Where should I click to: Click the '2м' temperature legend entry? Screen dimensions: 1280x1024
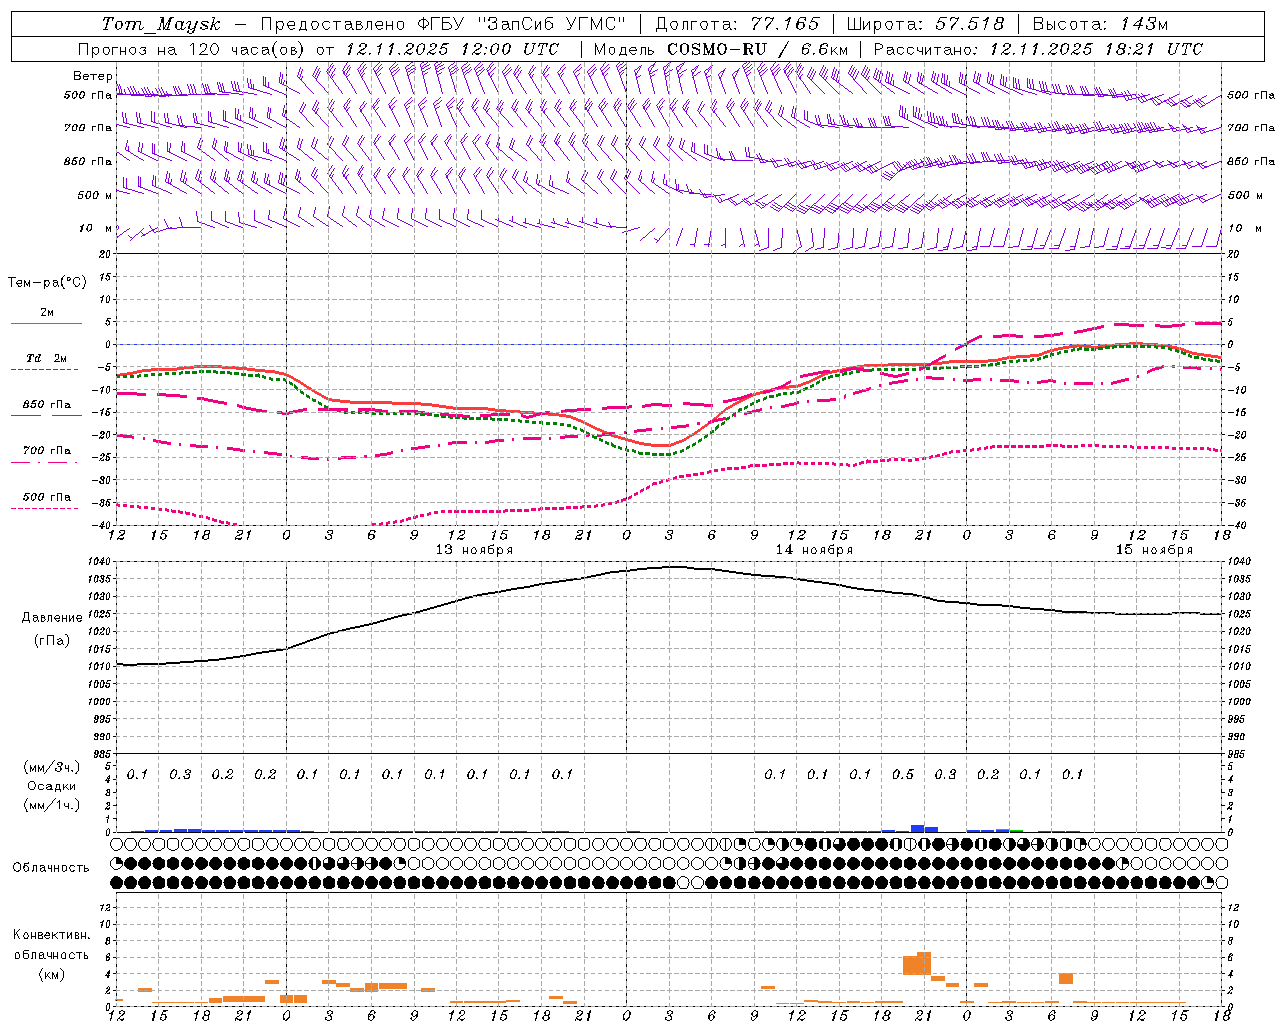pos(47,312)
